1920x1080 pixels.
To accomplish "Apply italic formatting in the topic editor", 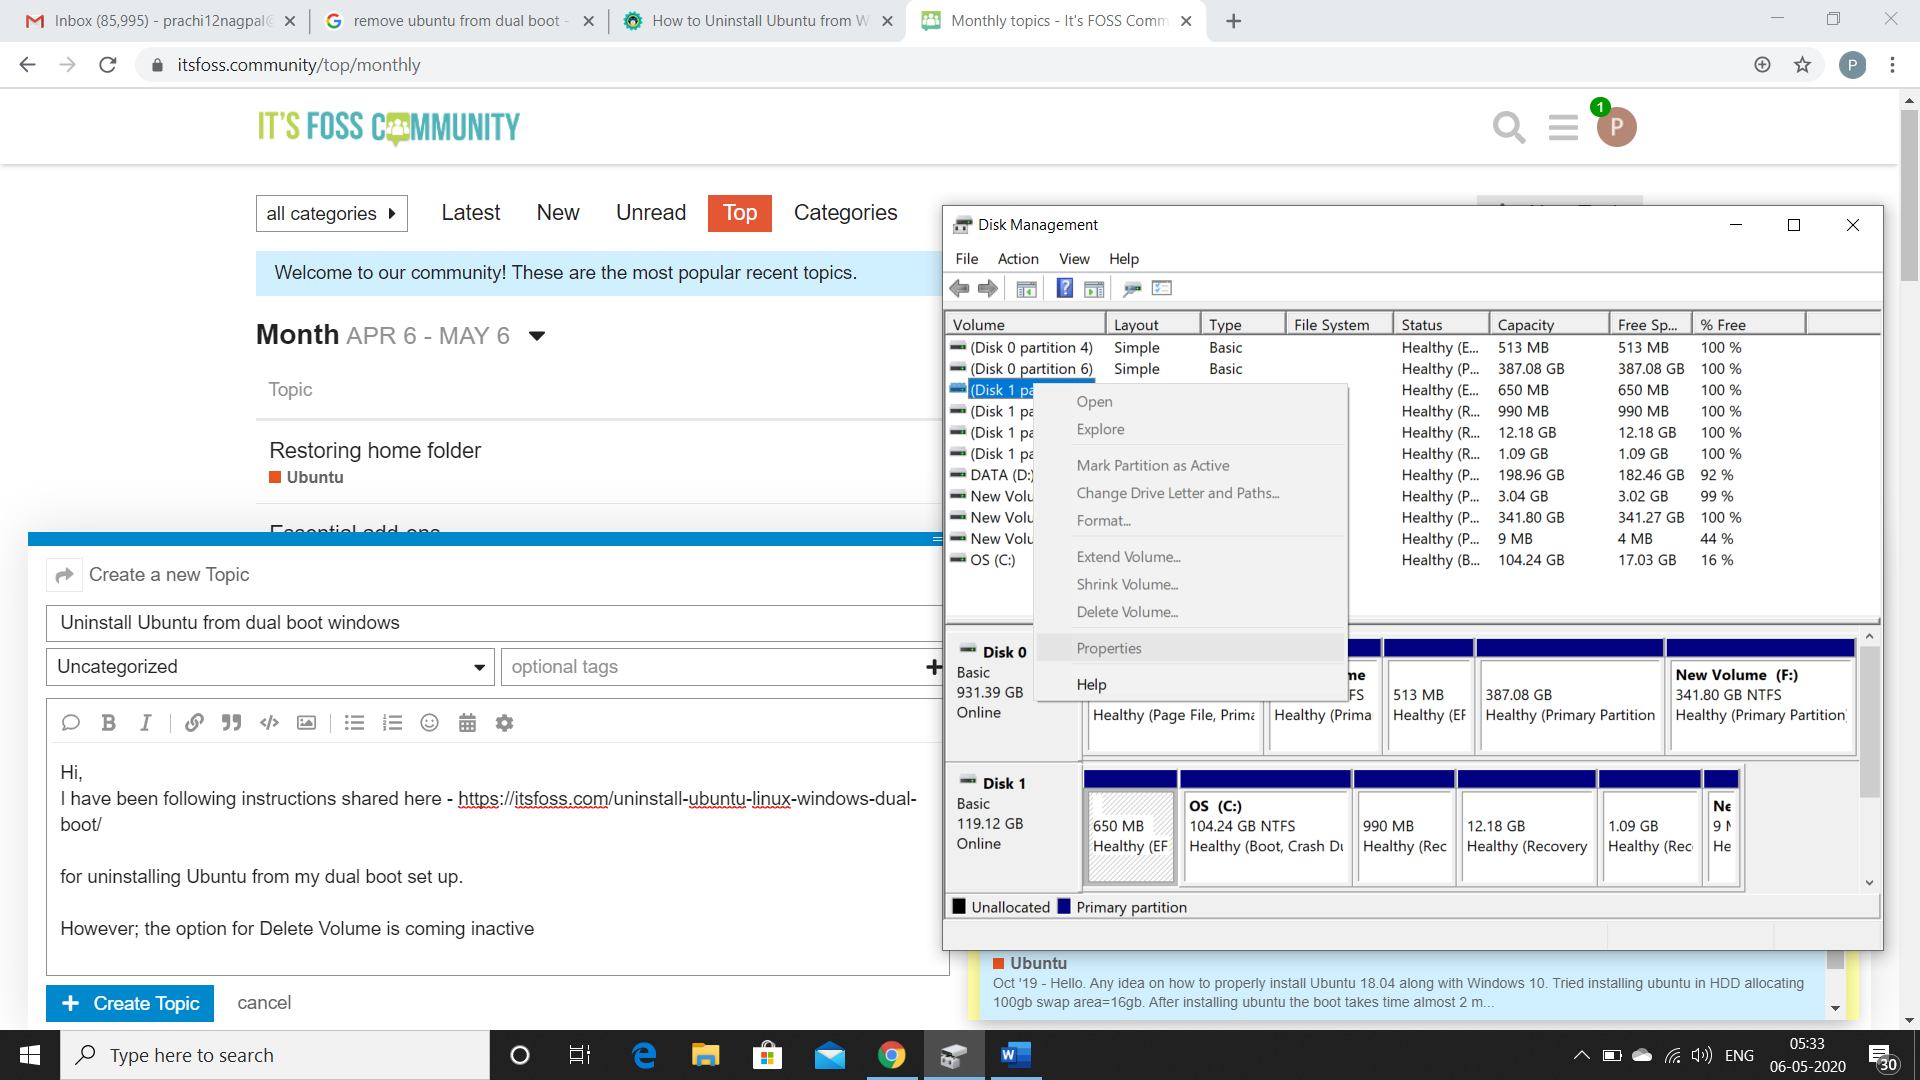I will pos(145,722).
